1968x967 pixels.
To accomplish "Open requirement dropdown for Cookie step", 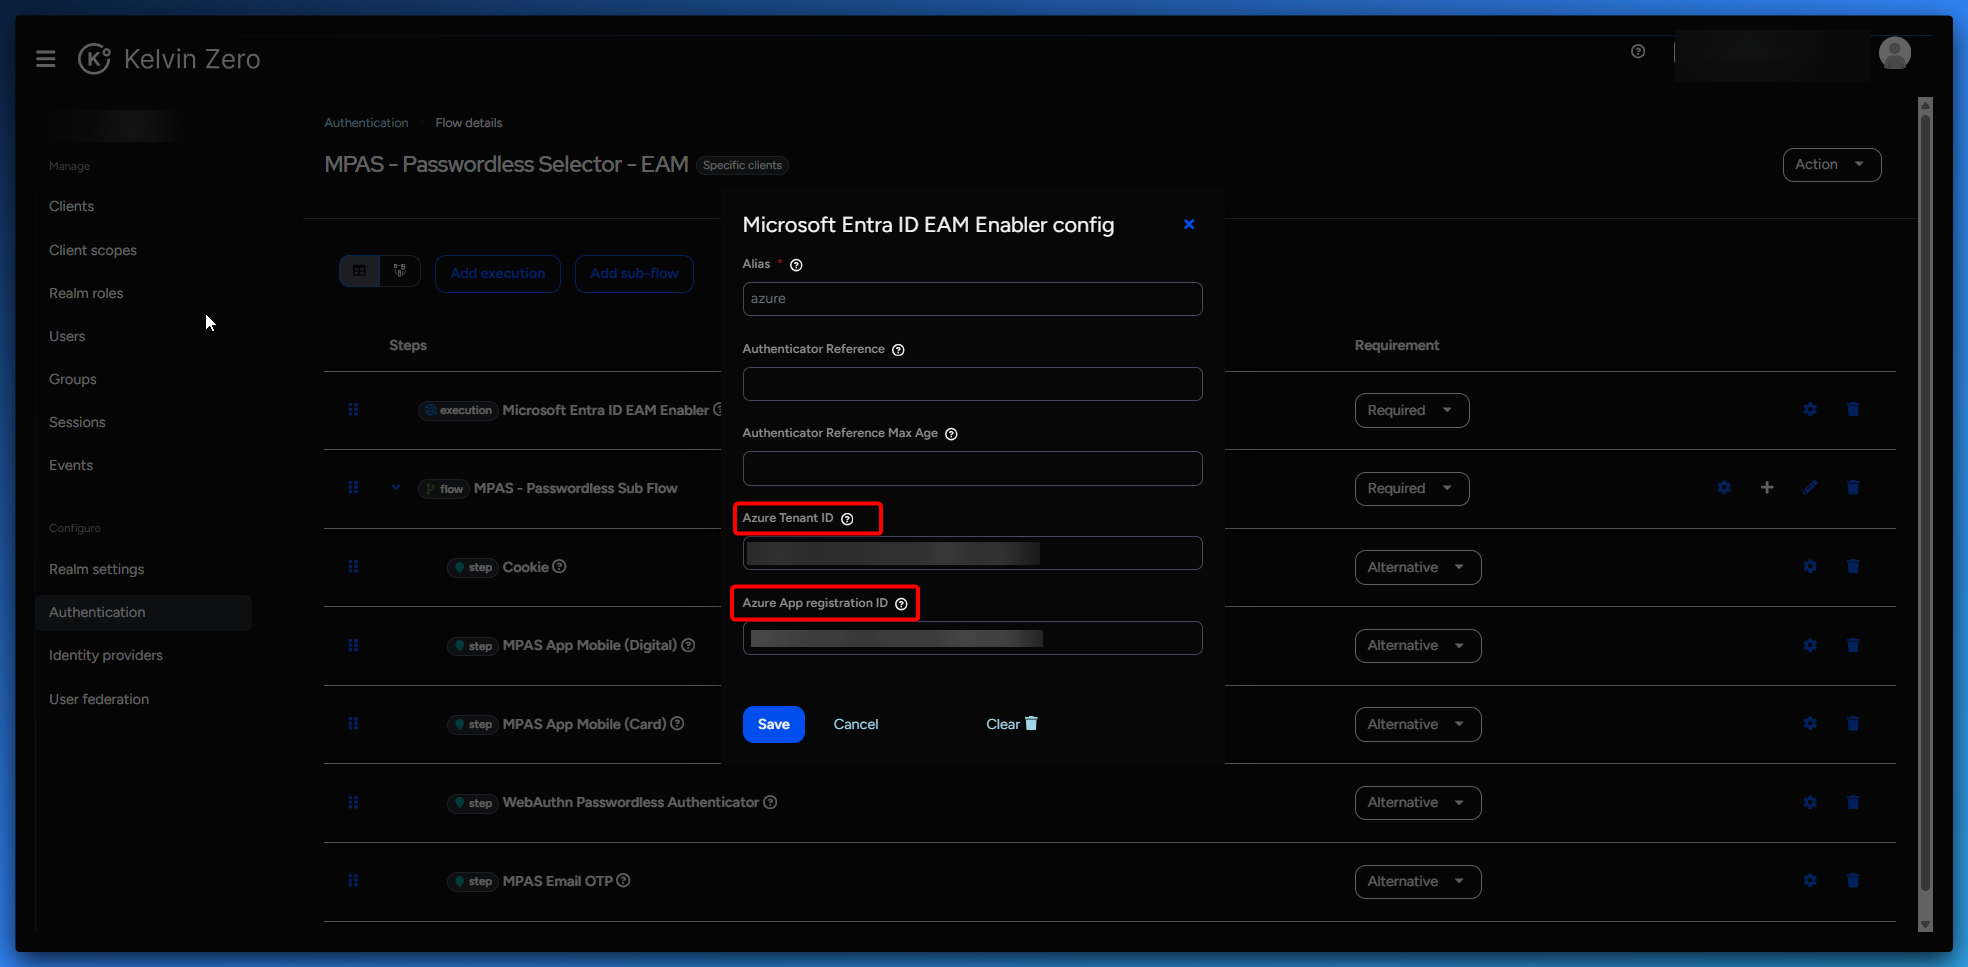I will tap(1417, 567).
